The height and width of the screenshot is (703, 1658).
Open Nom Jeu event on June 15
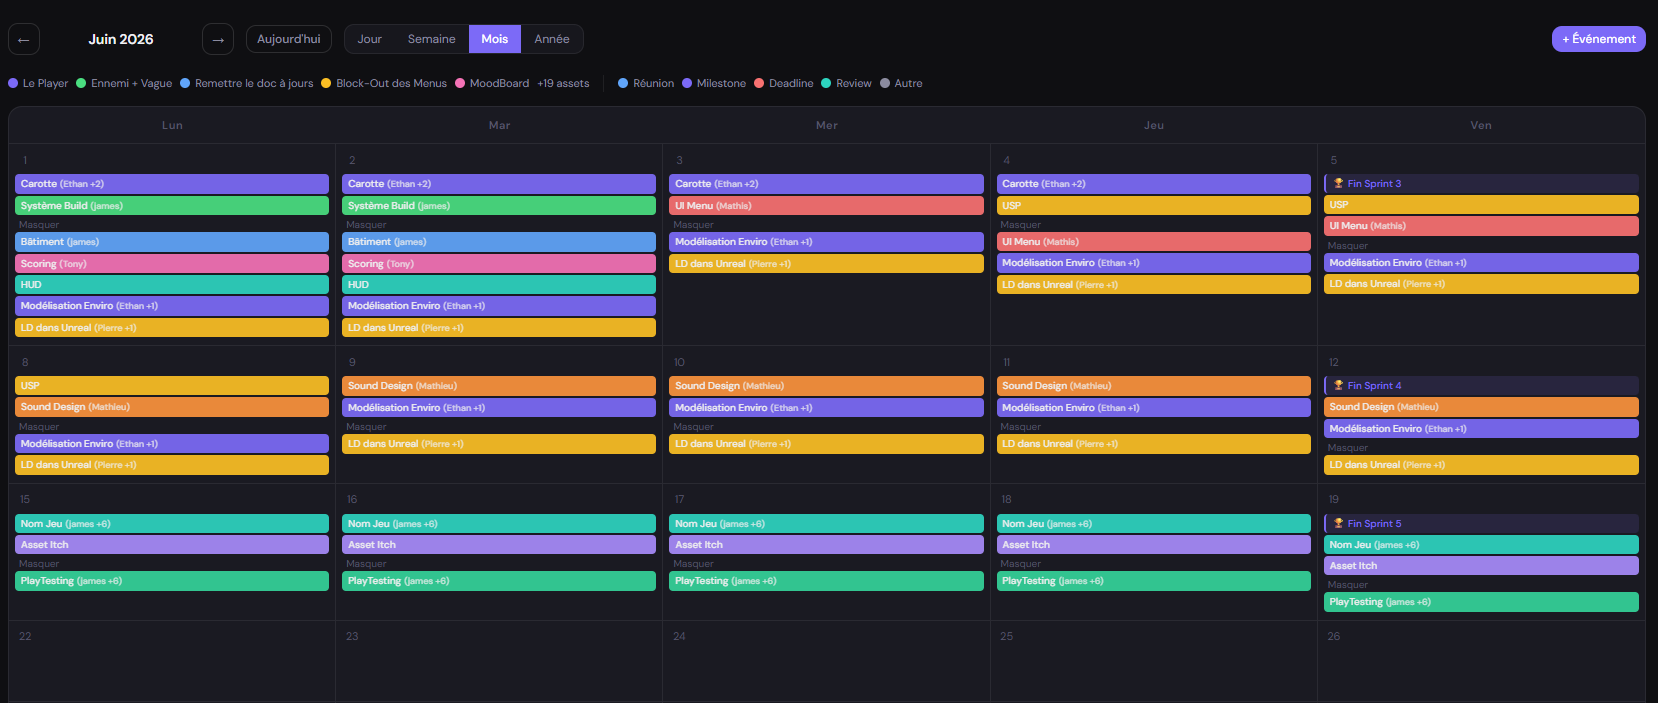click(x=172, y=523)
